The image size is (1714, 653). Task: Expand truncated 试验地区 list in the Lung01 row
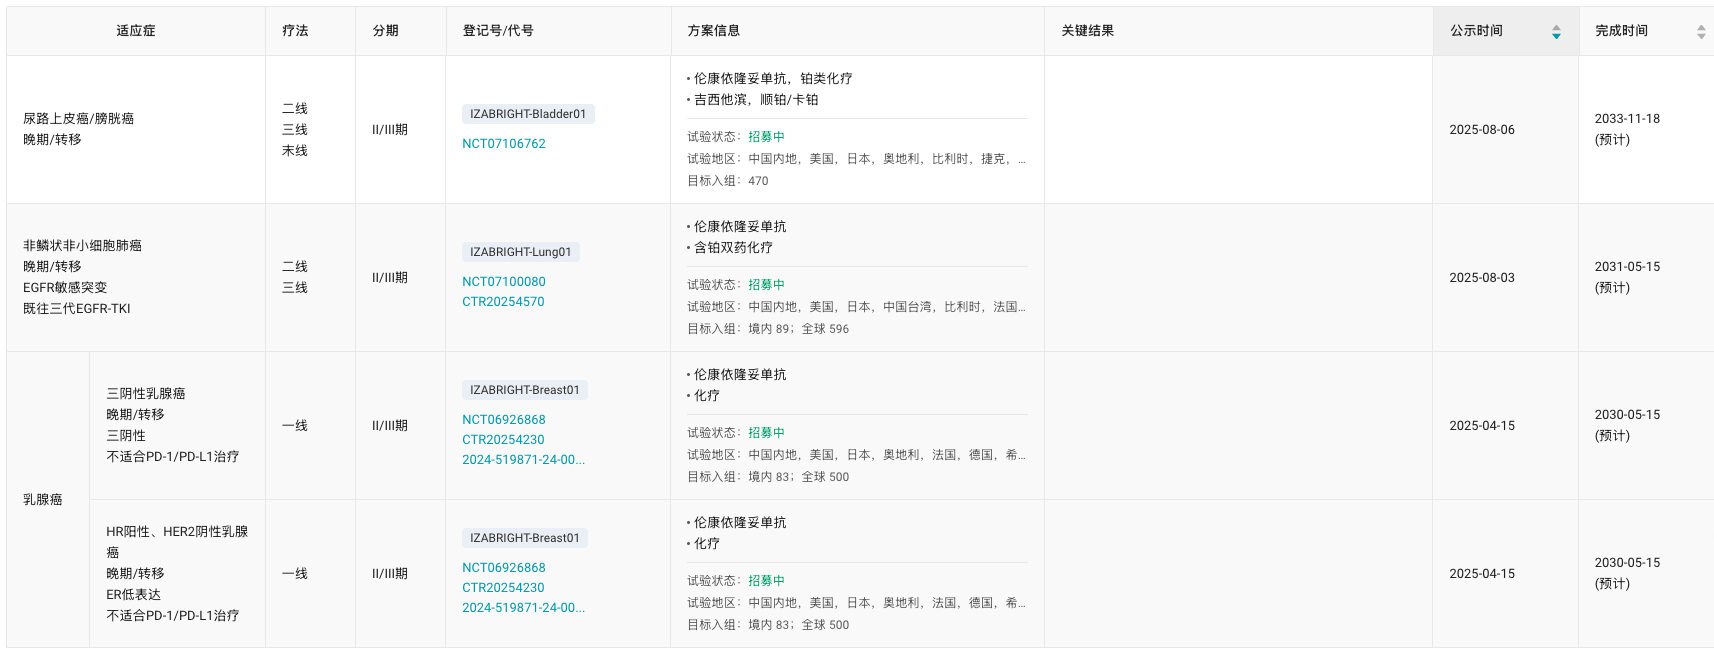[x=1021, y=307]
